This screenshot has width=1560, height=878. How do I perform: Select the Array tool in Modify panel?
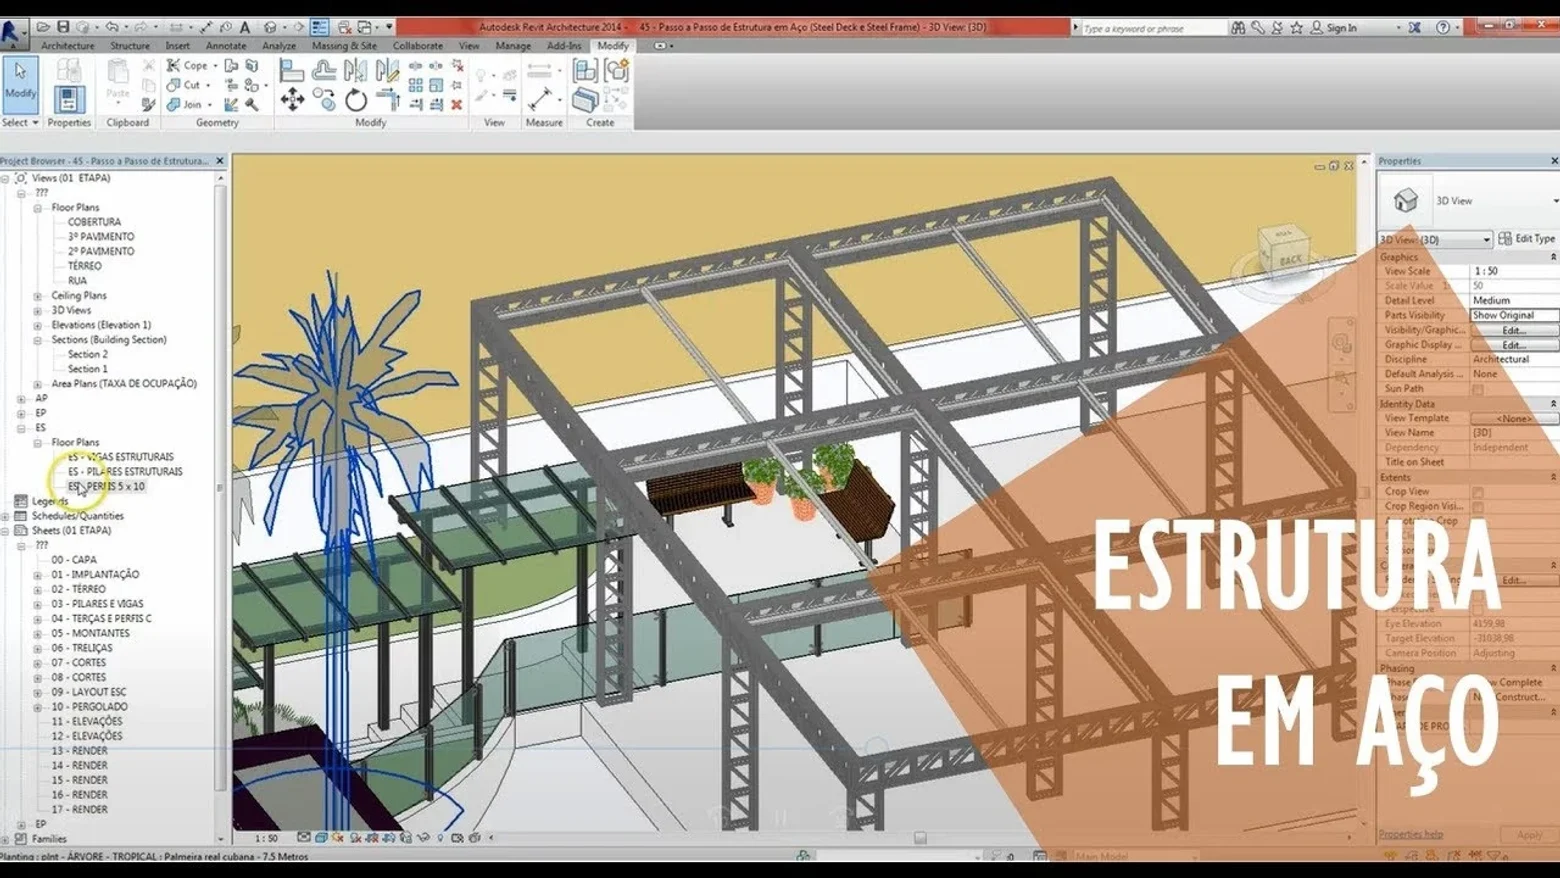point(415,85)
